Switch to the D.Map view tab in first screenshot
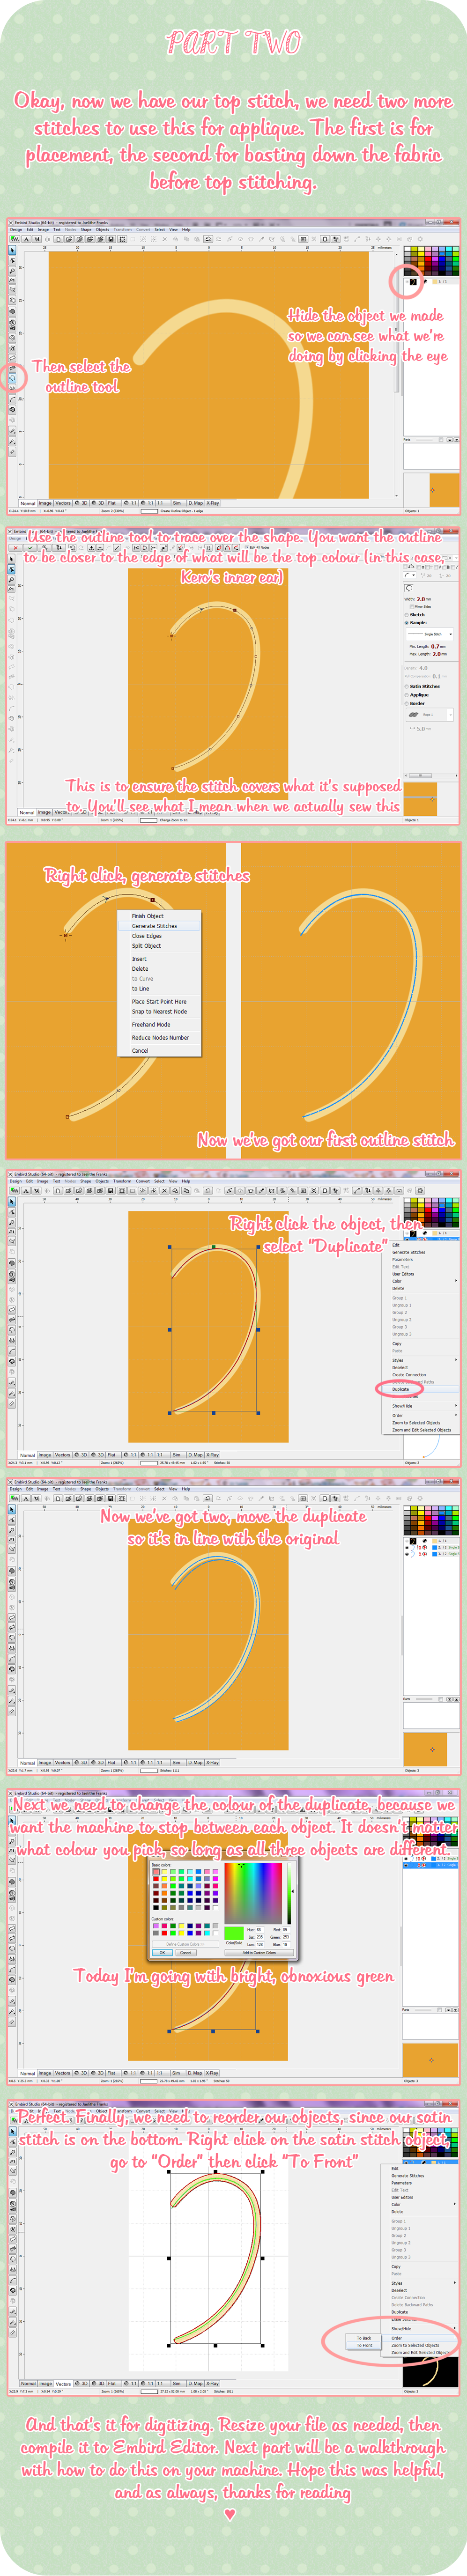 [x=195, y=503]
